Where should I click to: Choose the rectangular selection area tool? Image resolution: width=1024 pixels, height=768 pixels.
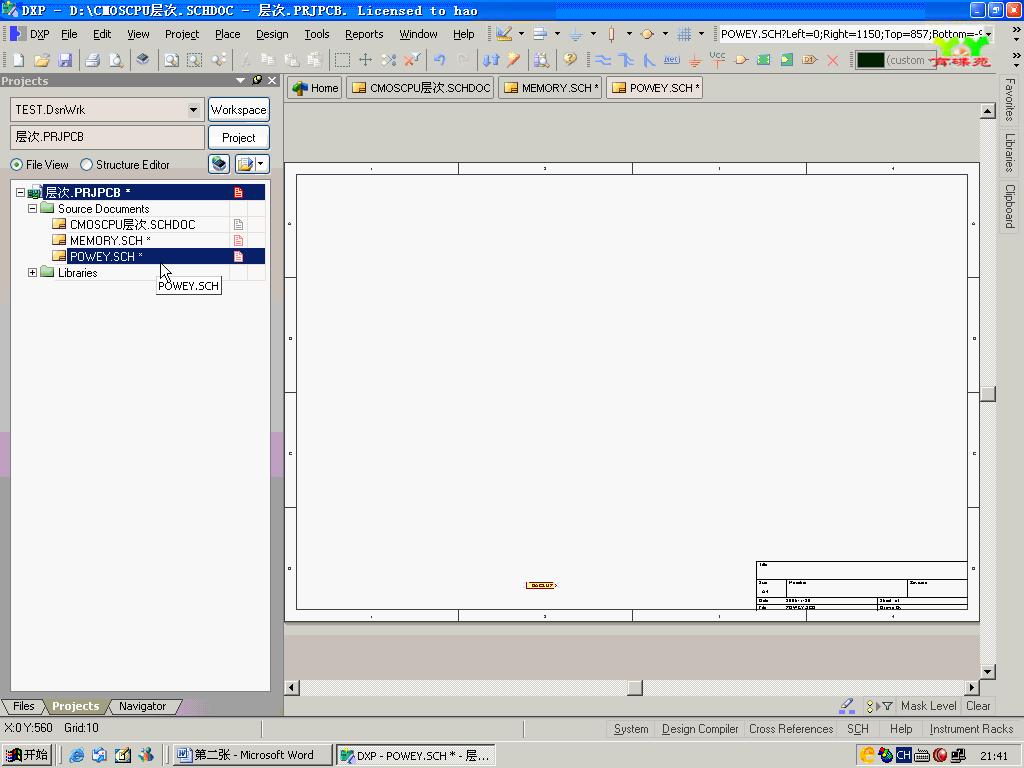[342, 60]
